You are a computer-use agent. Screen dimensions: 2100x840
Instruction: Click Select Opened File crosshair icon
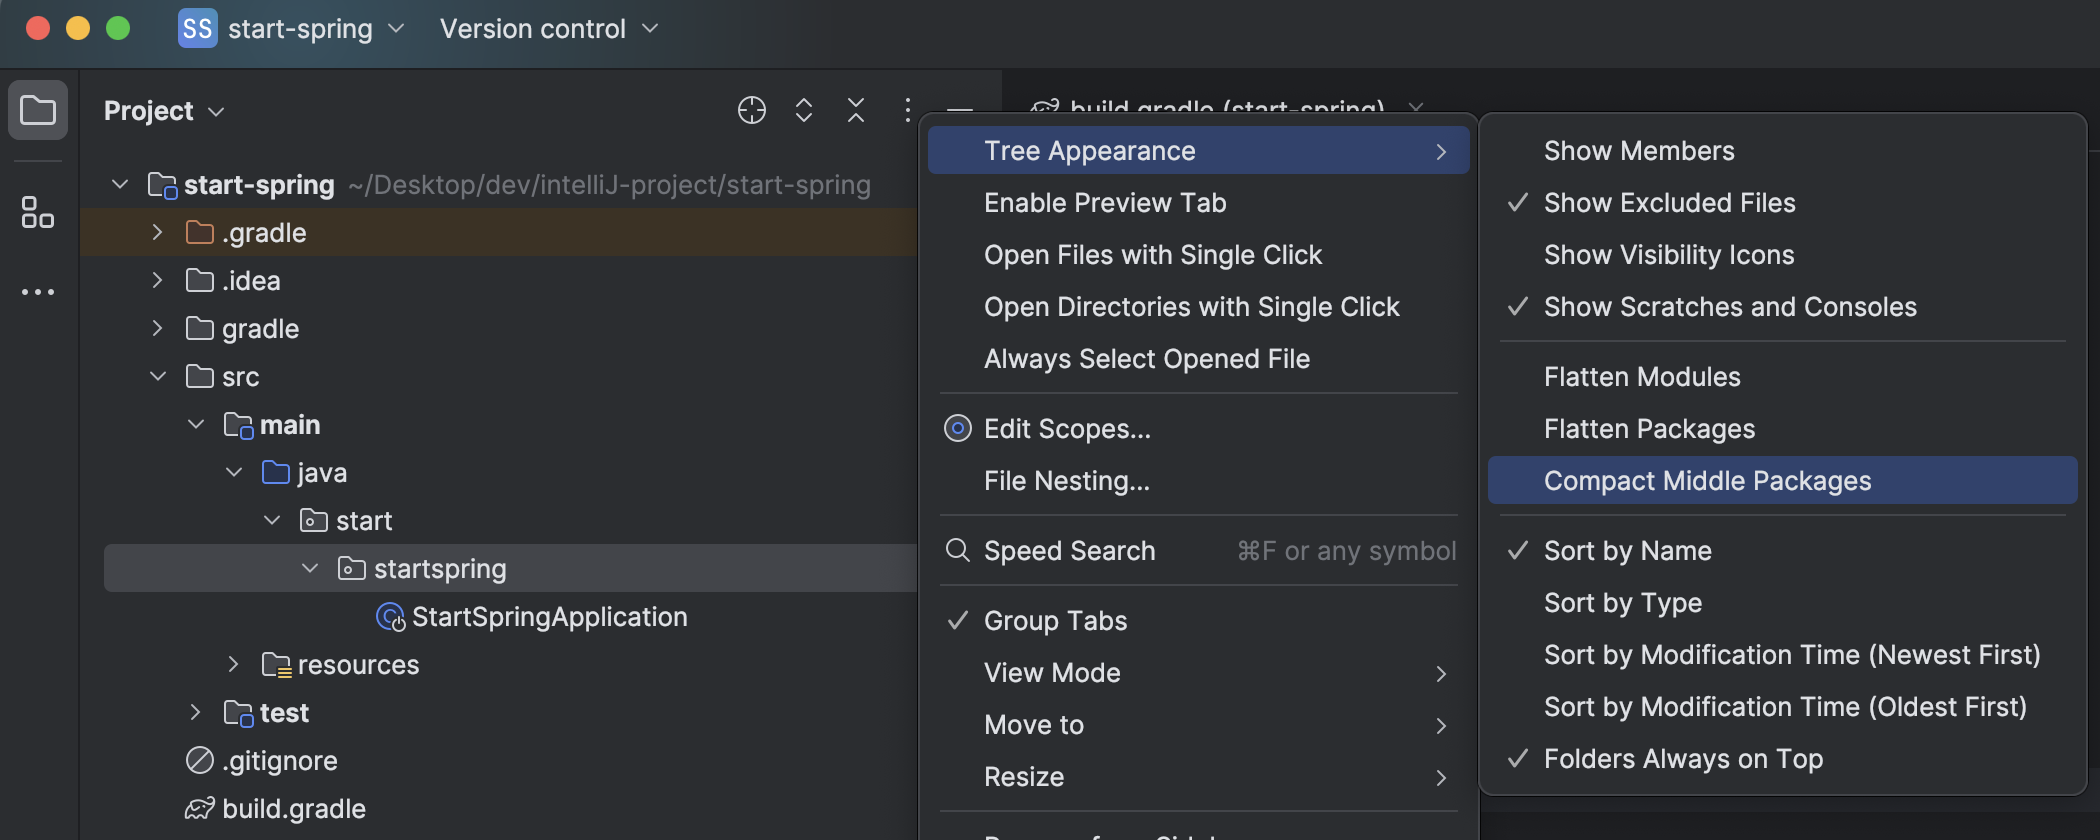[752, 110]
